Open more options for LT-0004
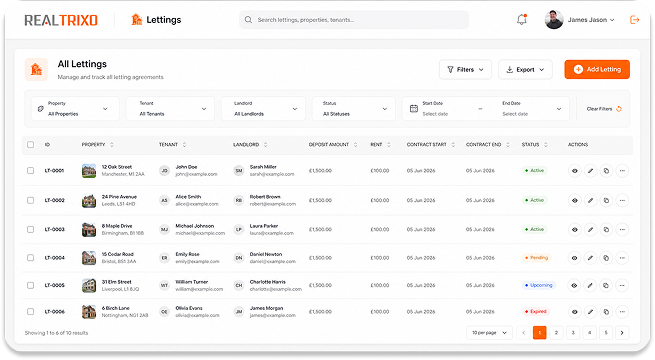655x360 pixels. (622, 258)
